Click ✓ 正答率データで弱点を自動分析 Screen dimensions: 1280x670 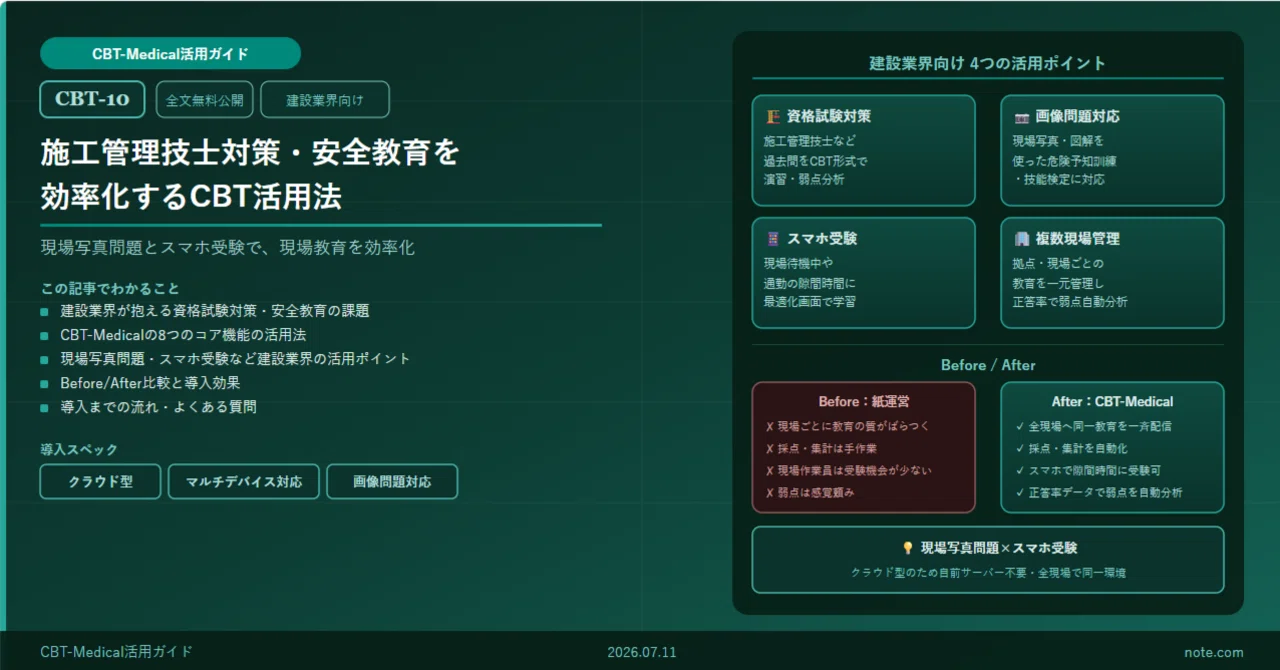pyautogui.click(x=1098, y=492)
